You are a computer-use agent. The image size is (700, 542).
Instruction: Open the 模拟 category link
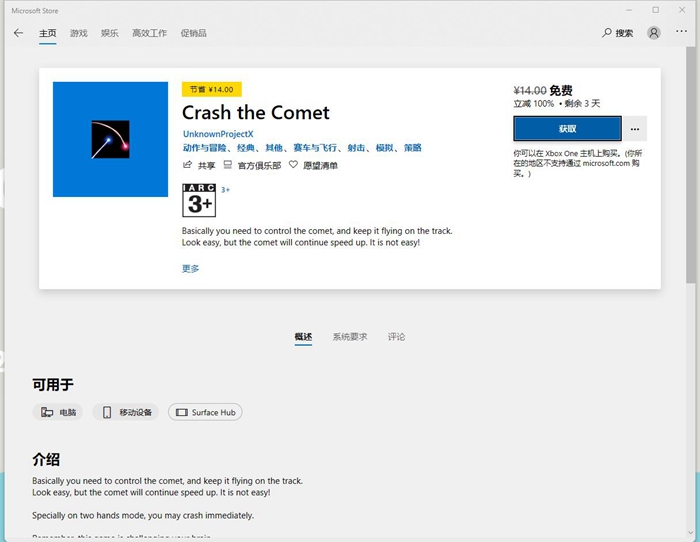[x=384, y=148]
